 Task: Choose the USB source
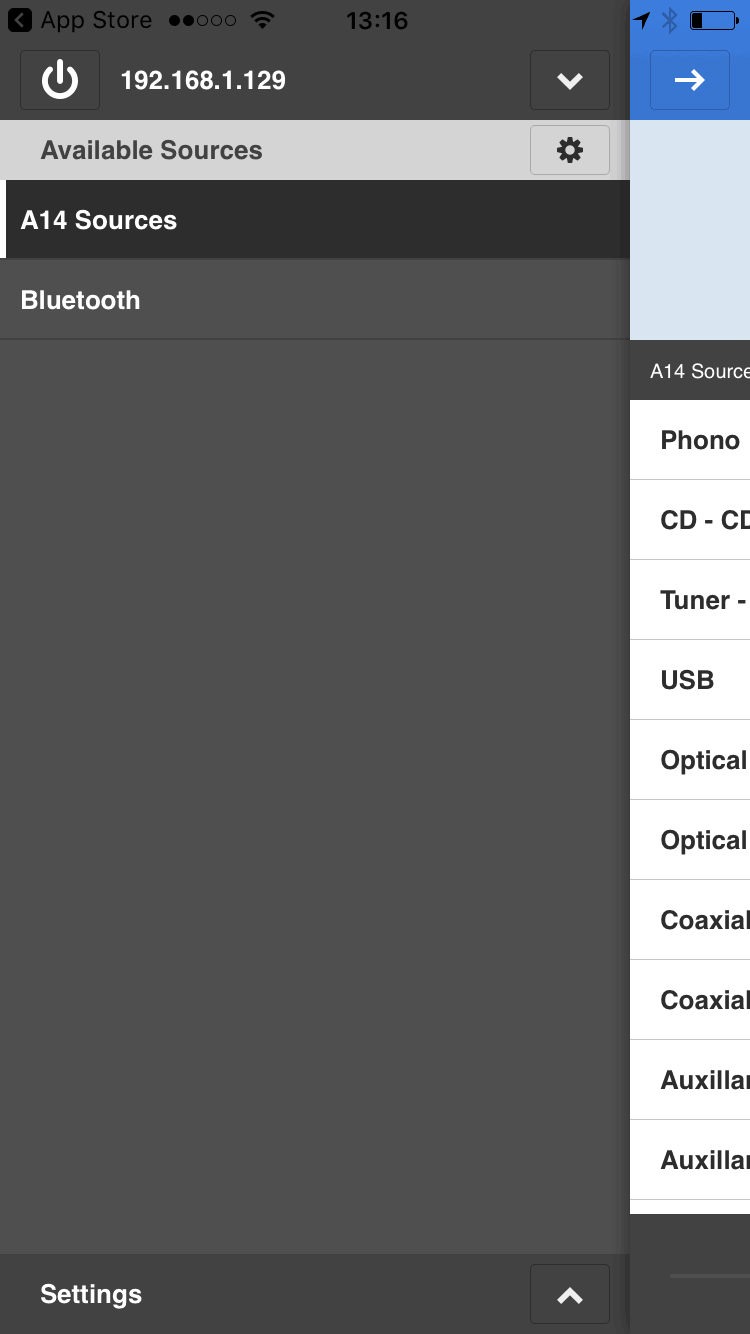coord(690,680)
